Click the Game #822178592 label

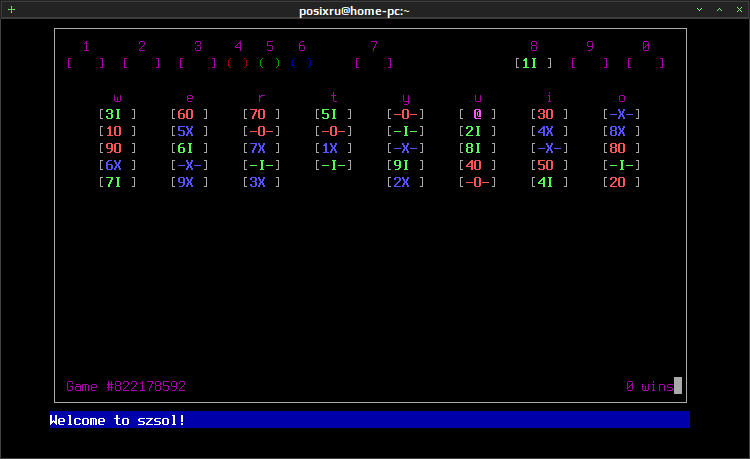126,386
